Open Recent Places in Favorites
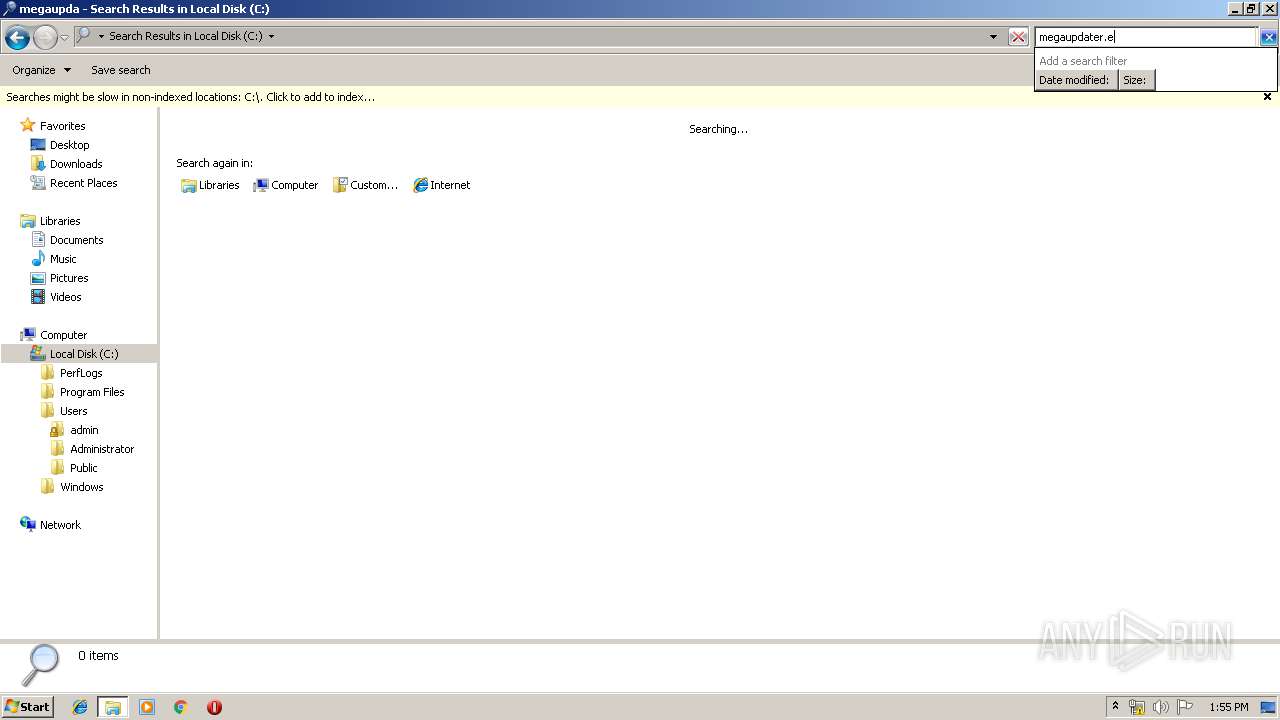This screenshot has height=720, width=1280. click(84, 183)
